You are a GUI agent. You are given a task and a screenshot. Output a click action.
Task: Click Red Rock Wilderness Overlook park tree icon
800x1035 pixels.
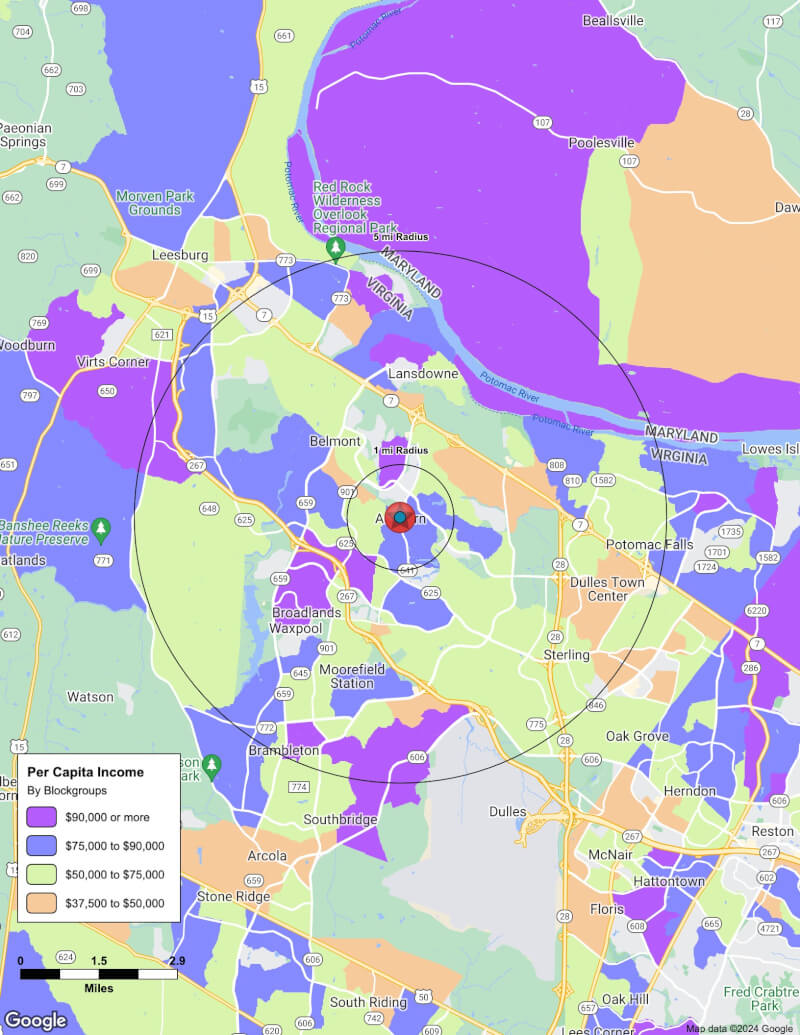coord(337,247)
